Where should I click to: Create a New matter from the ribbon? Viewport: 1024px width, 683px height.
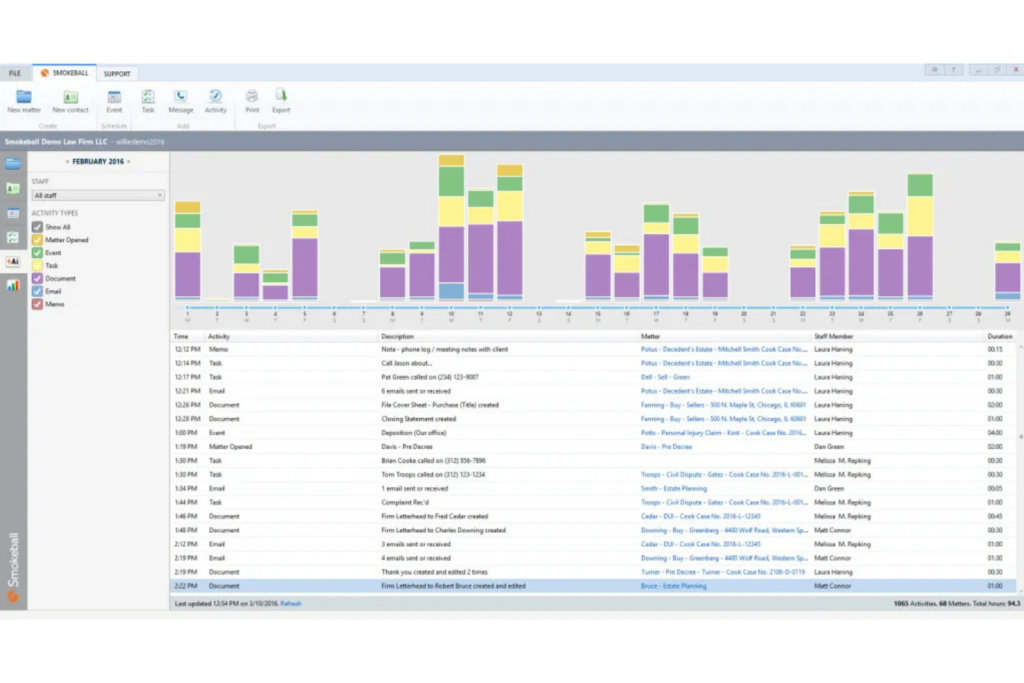point(24,101)
